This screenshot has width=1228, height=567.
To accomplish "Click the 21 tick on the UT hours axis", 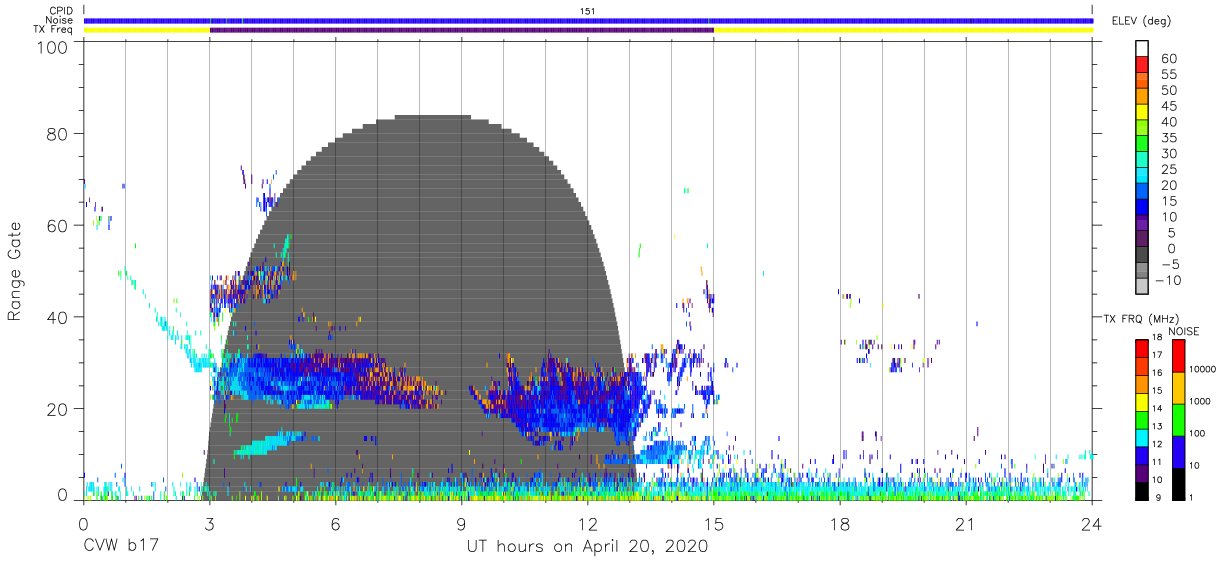I will click(966, 523).
